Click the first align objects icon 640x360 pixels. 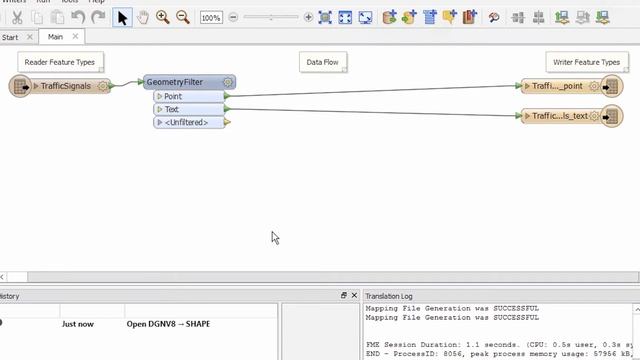pyautogui.click(x=518, y=18)
